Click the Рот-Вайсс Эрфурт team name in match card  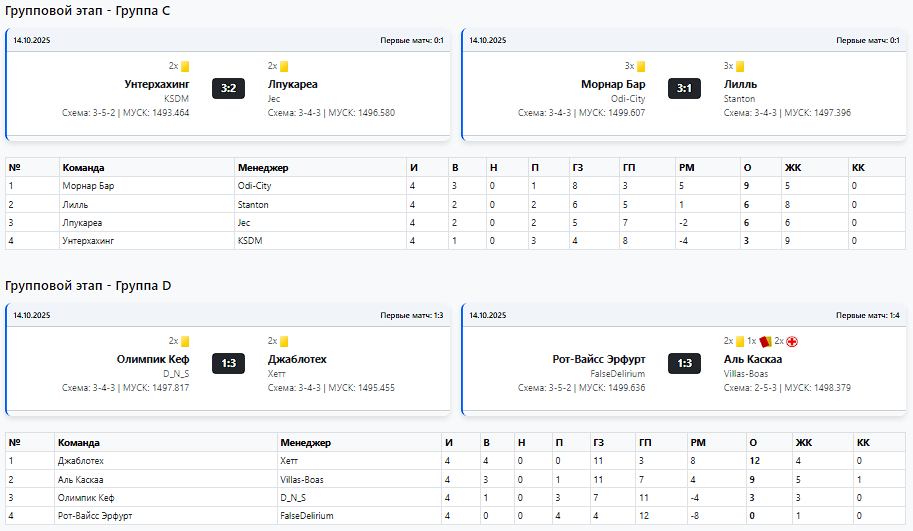click(x=599, y=359)
